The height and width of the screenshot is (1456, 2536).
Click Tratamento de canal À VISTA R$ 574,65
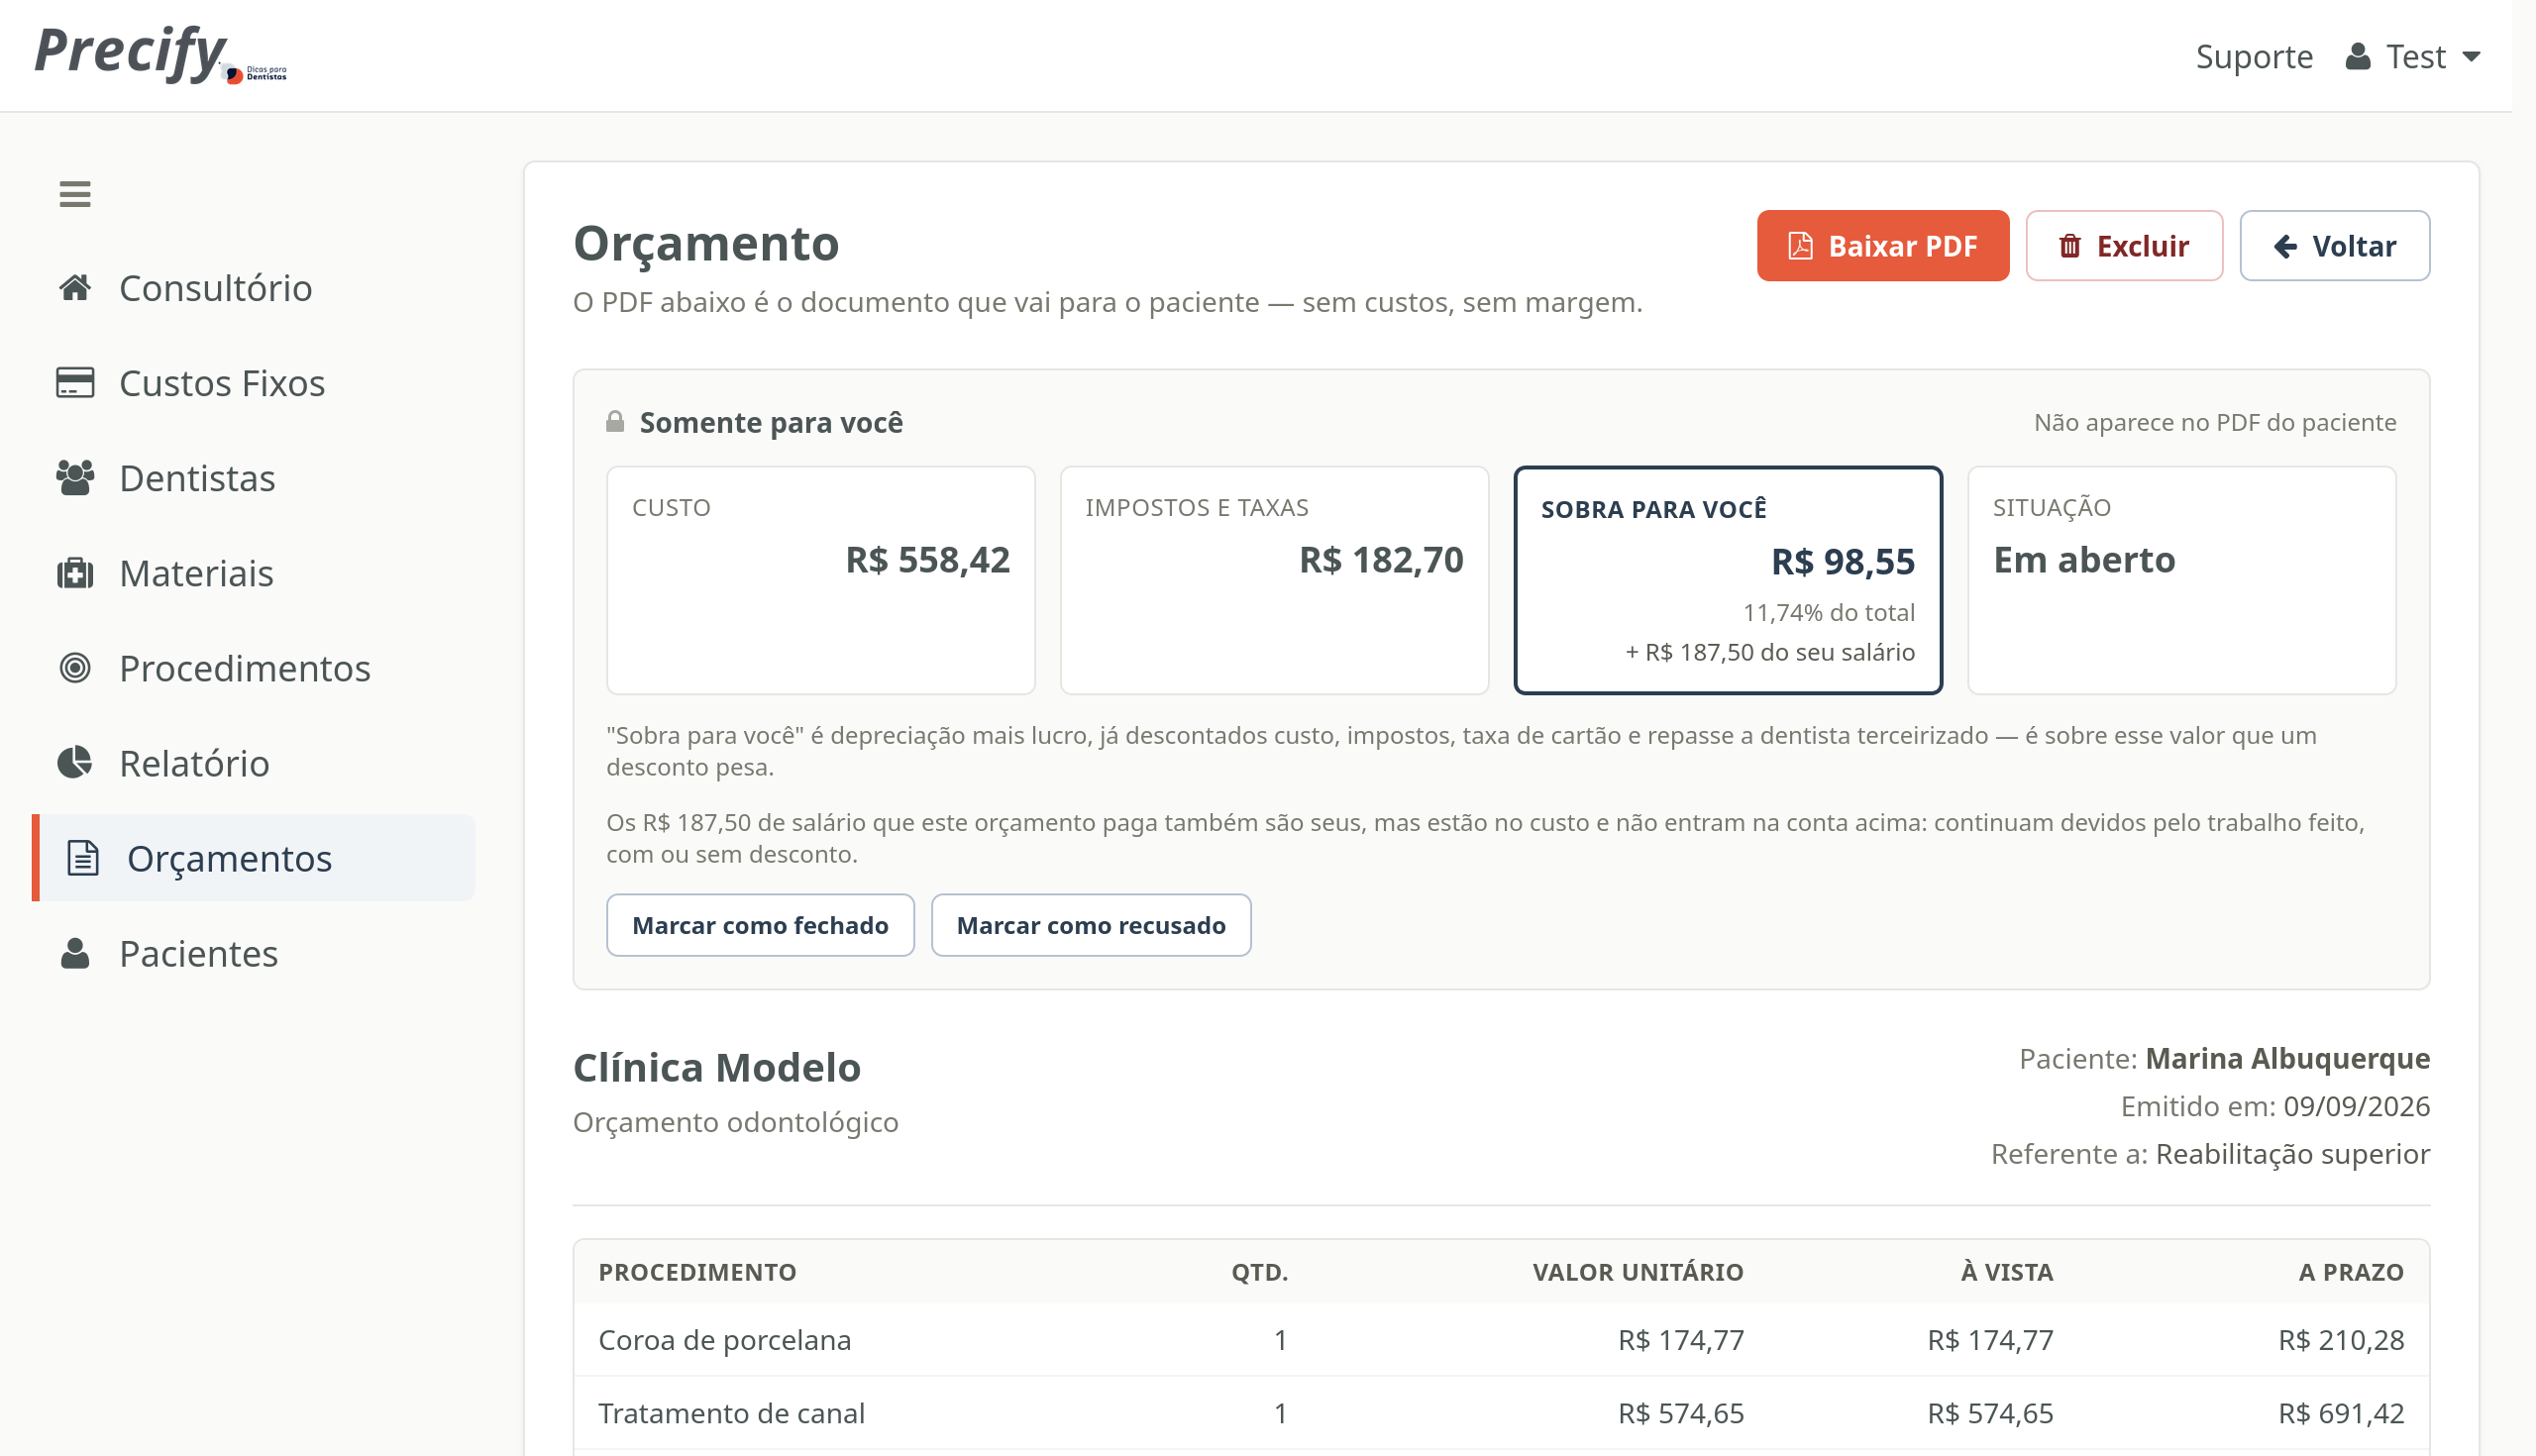pyautogui.click(x=1990, y=1413)
